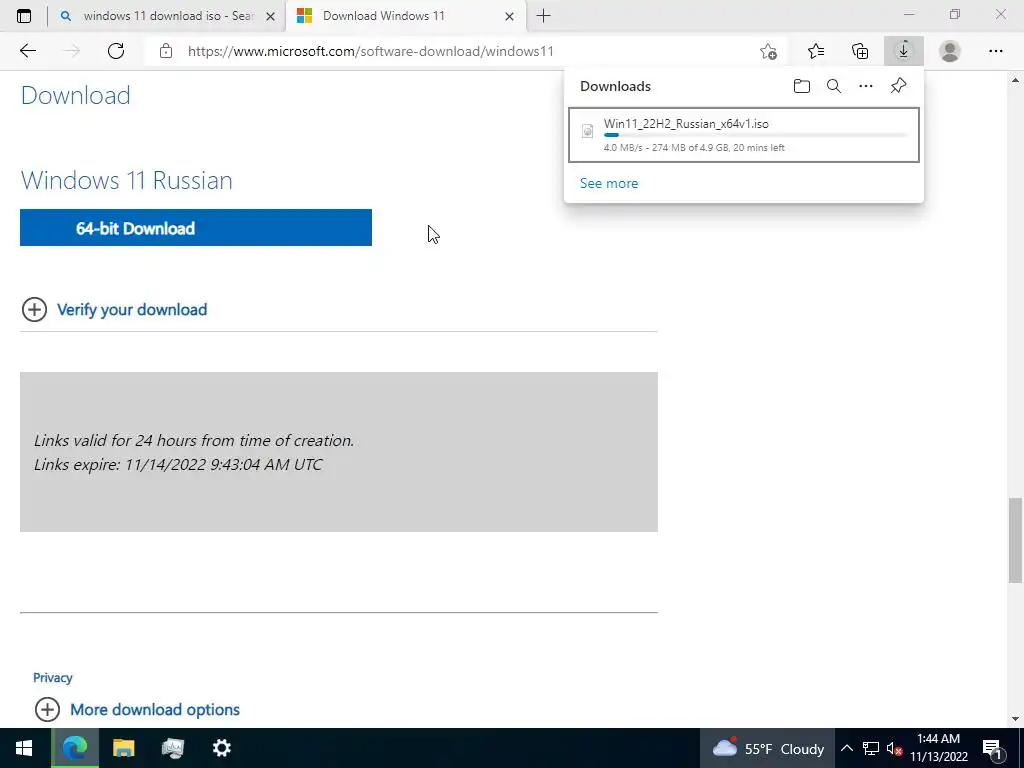Image resolution: width=1024 pixels, height=768 pixels.
Task: Refresh the current page
Action: (116, 51)
